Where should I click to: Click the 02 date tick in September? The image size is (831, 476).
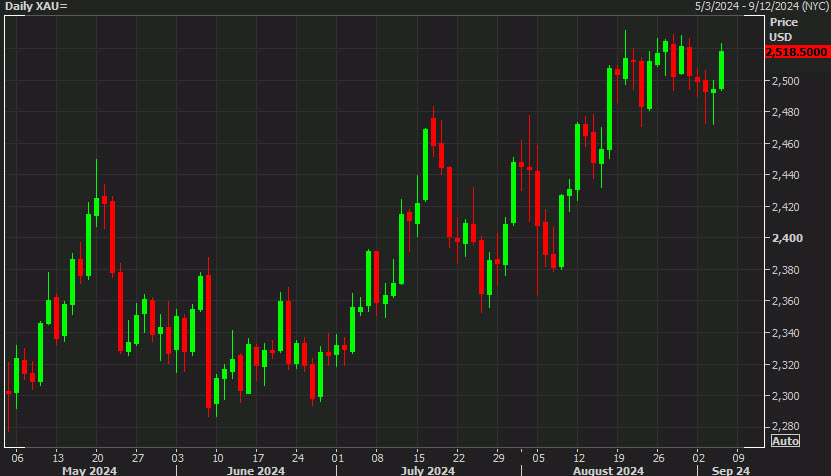point(699,458)
